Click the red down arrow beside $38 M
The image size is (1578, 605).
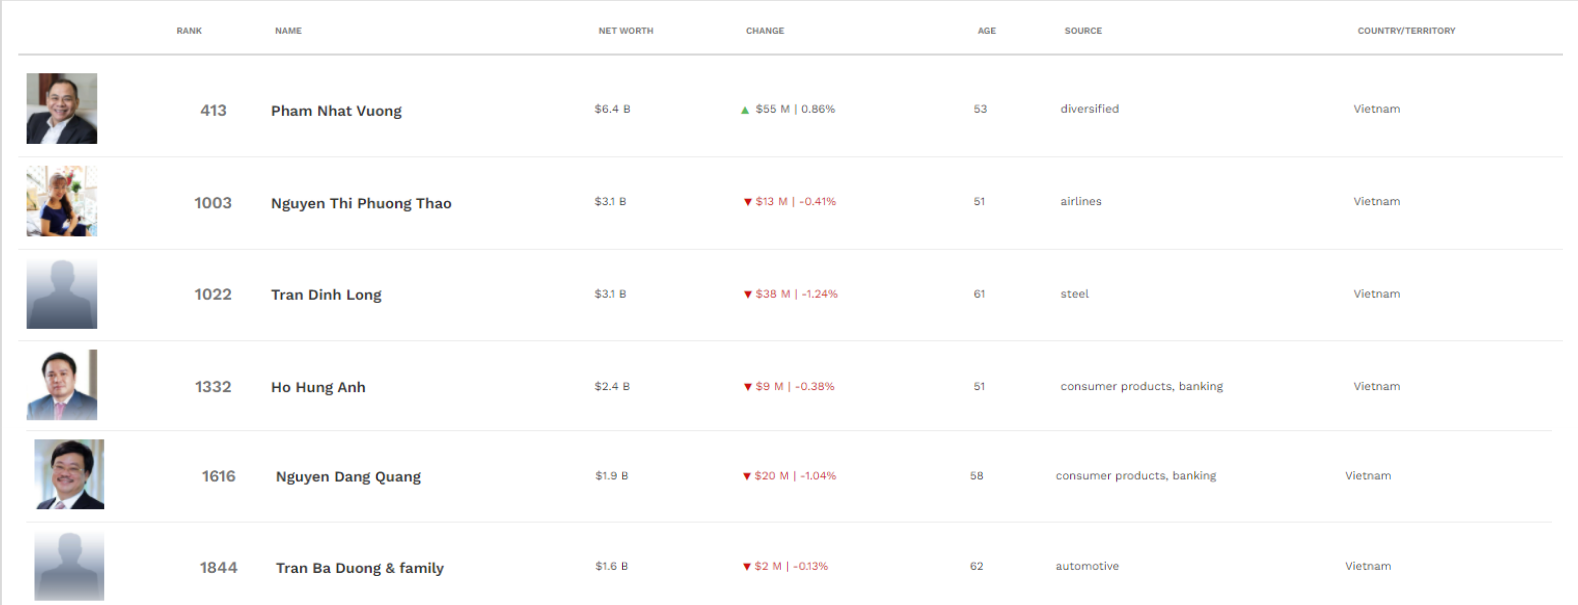tap(747, 295)
